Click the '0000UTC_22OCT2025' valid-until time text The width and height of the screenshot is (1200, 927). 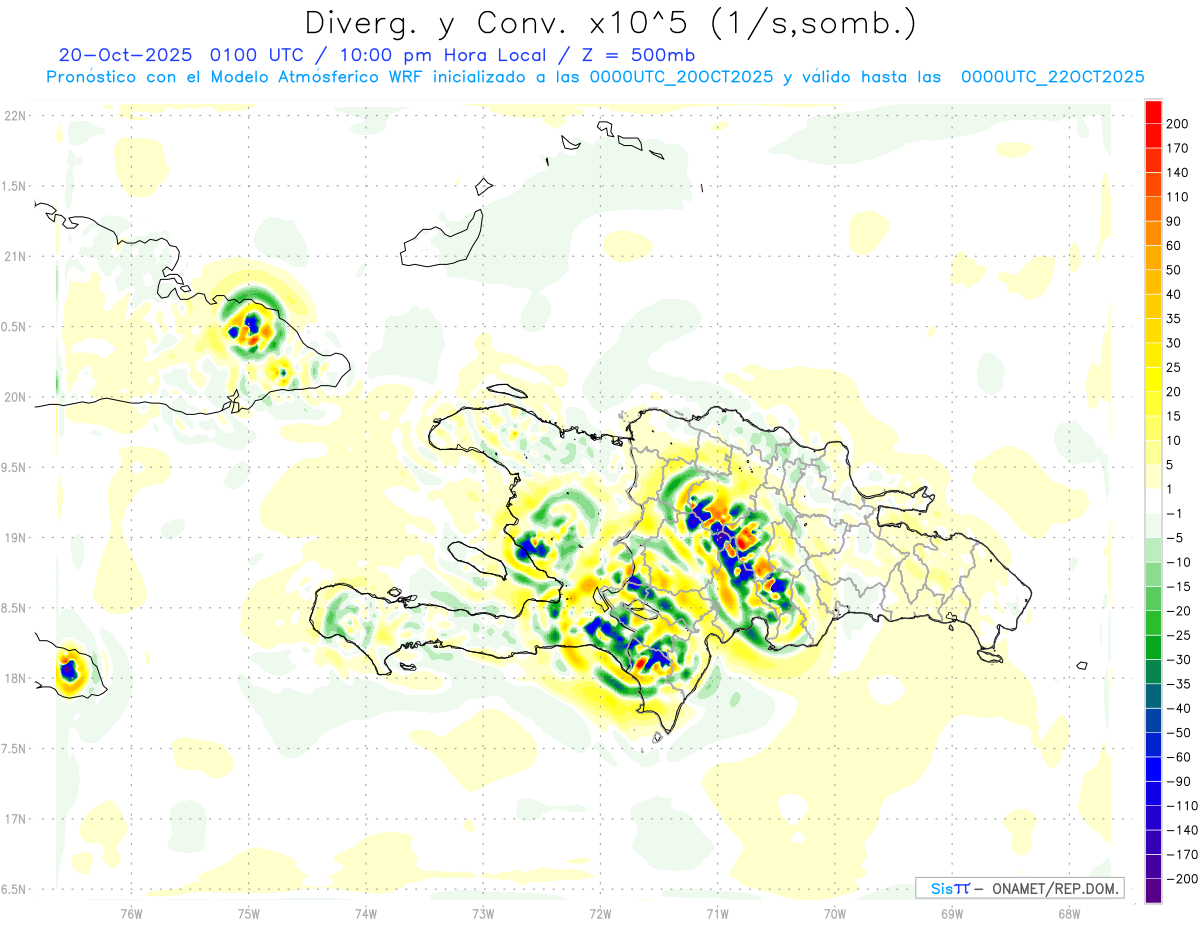(x=1053, y=77)
